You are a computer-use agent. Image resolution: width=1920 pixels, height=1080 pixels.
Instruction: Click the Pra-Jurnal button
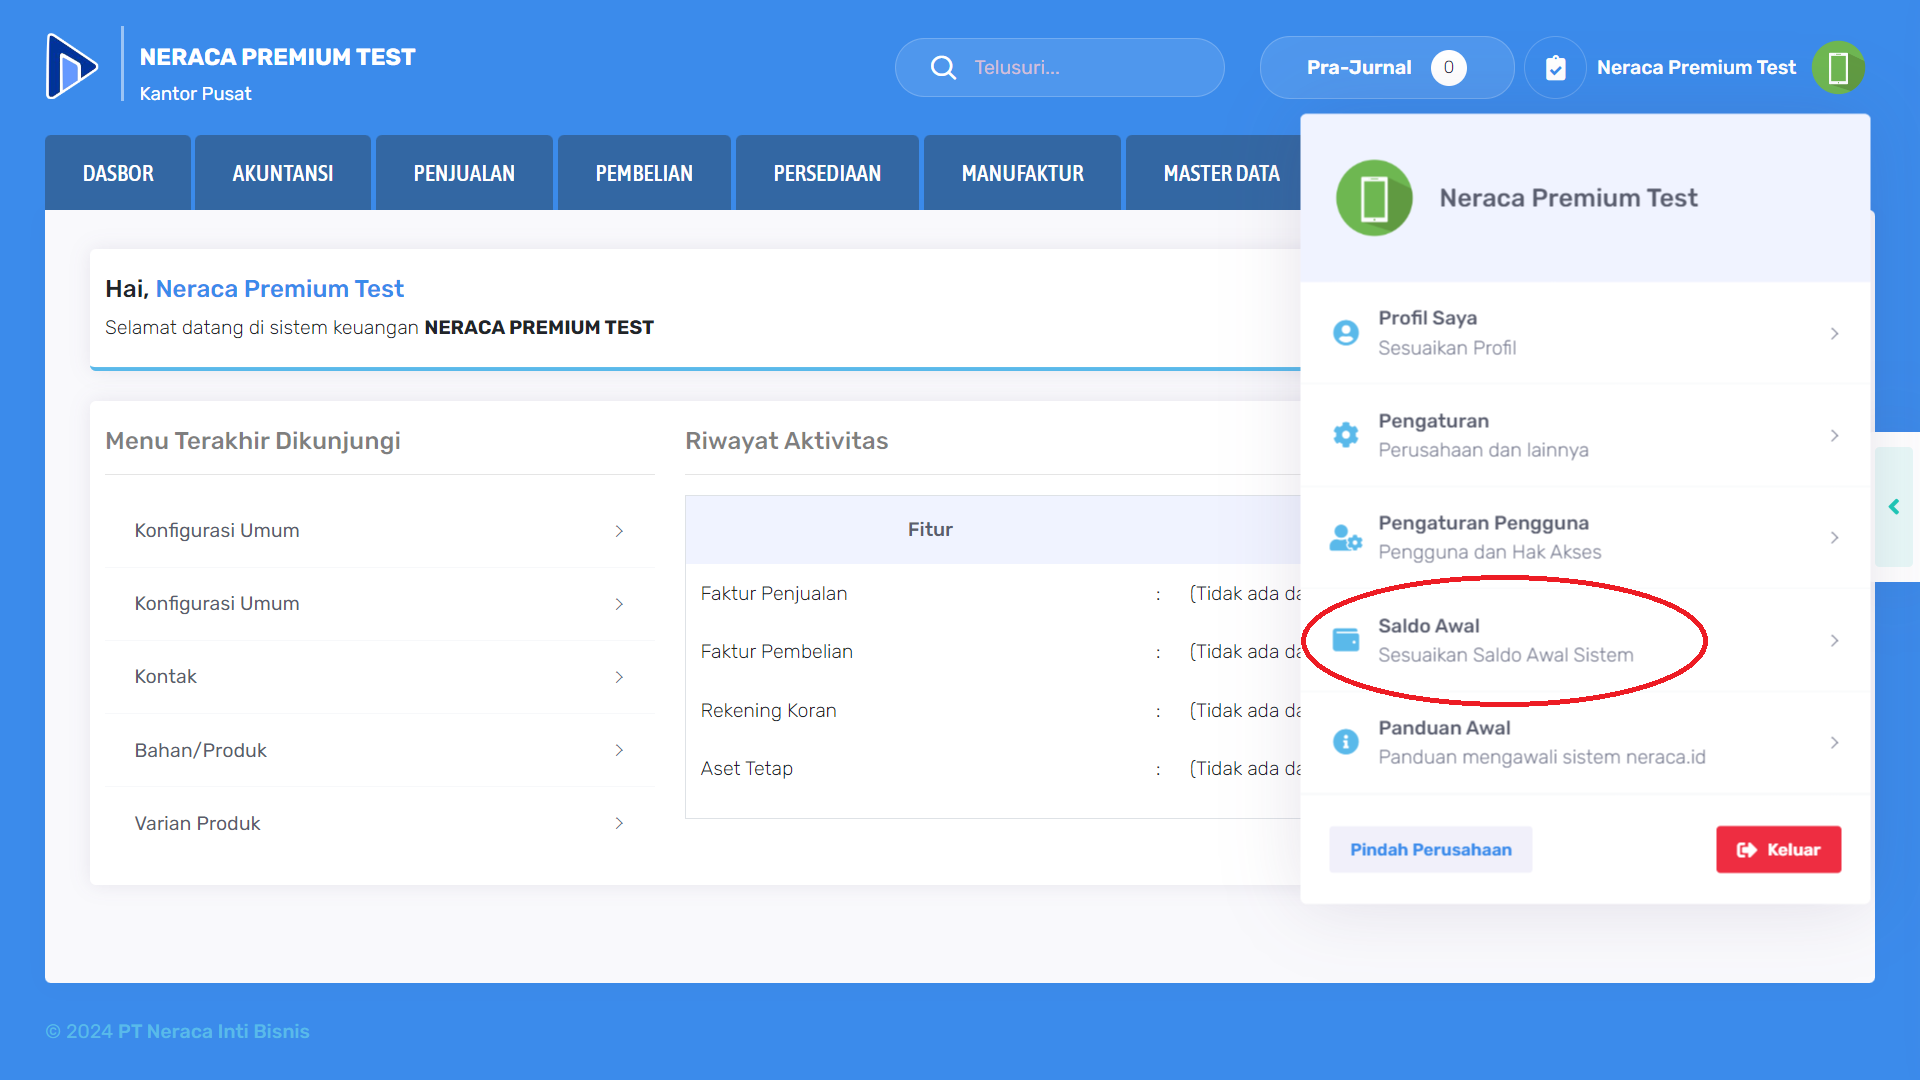(x=1387, y=67)
